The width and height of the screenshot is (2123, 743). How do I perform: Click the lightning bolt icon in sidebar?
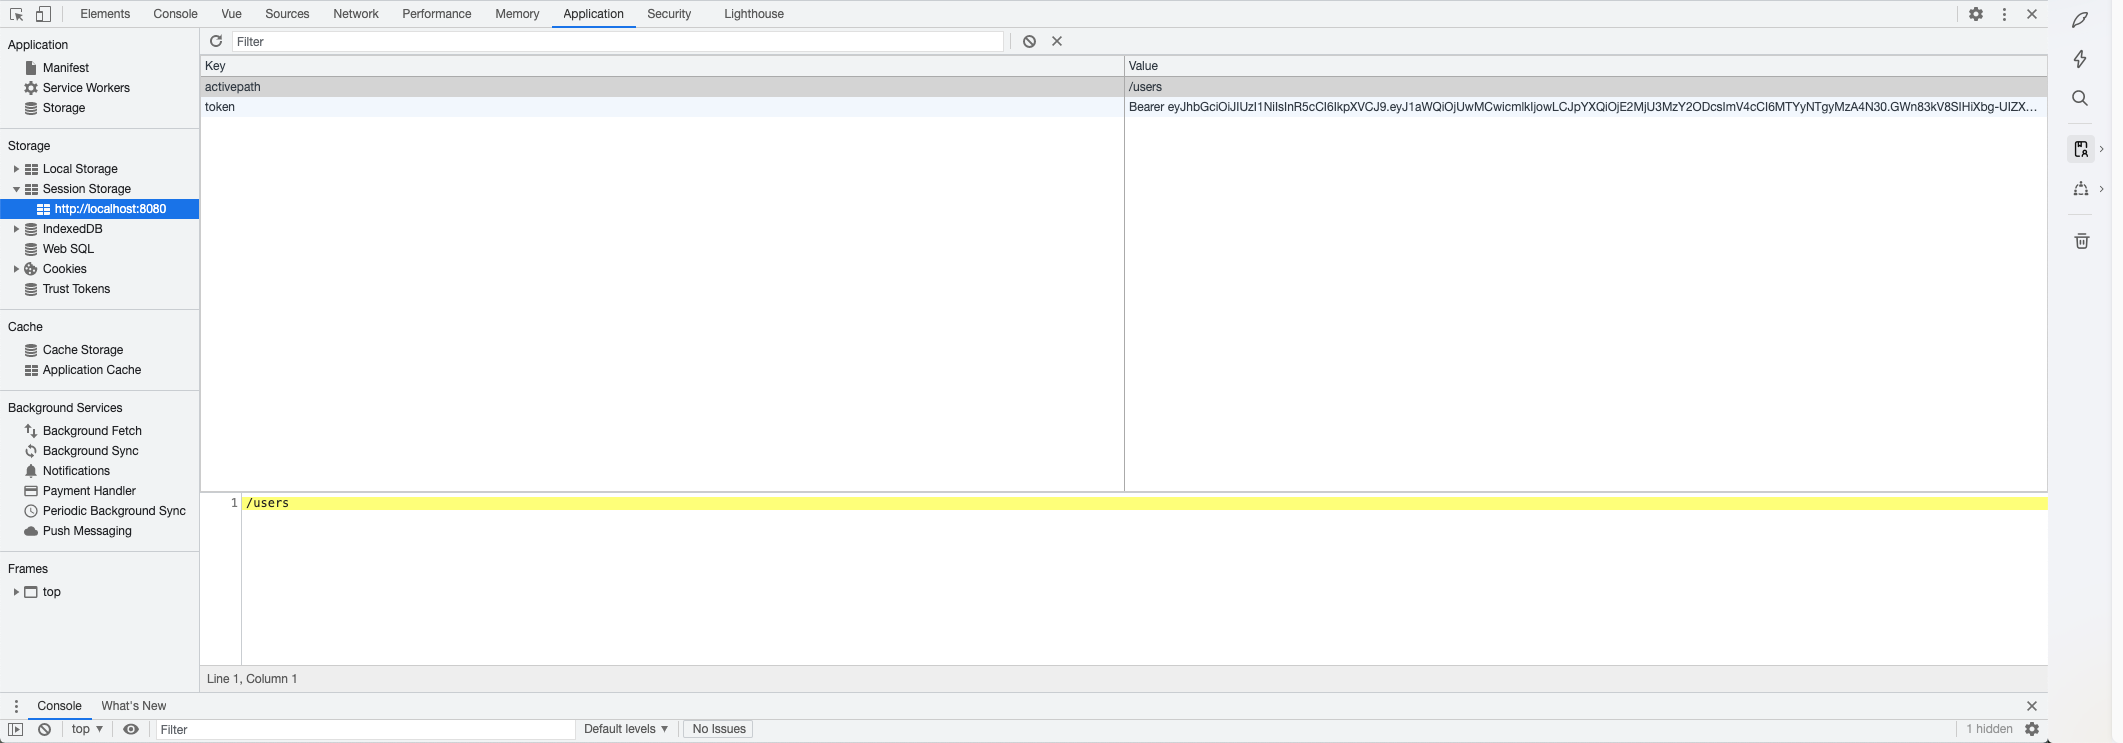coord(2080,59)
